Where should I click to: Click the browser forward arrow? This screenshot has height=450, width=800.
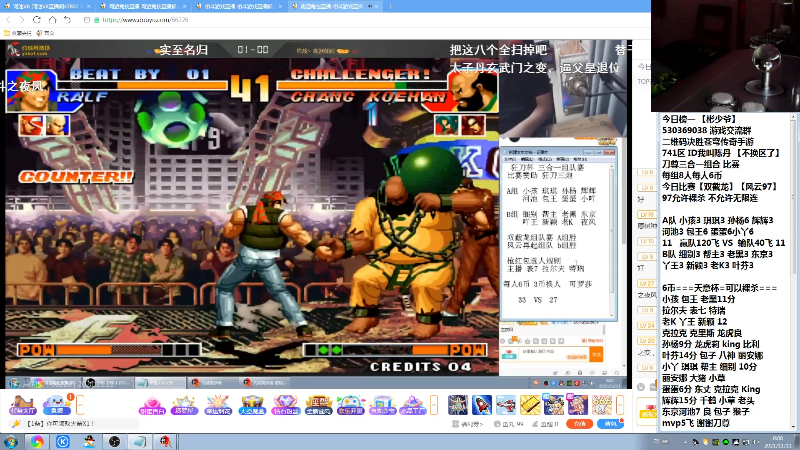click(x=21, y=19)
